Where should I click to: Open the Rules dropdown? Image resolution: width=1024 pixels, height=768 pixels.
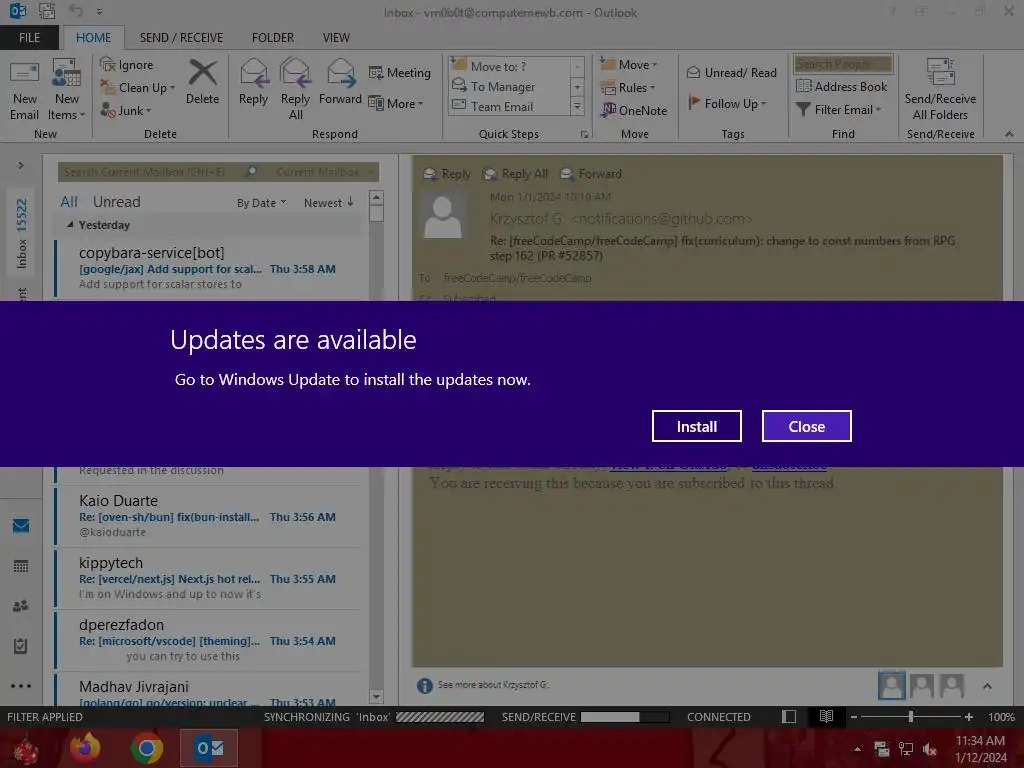627,88
